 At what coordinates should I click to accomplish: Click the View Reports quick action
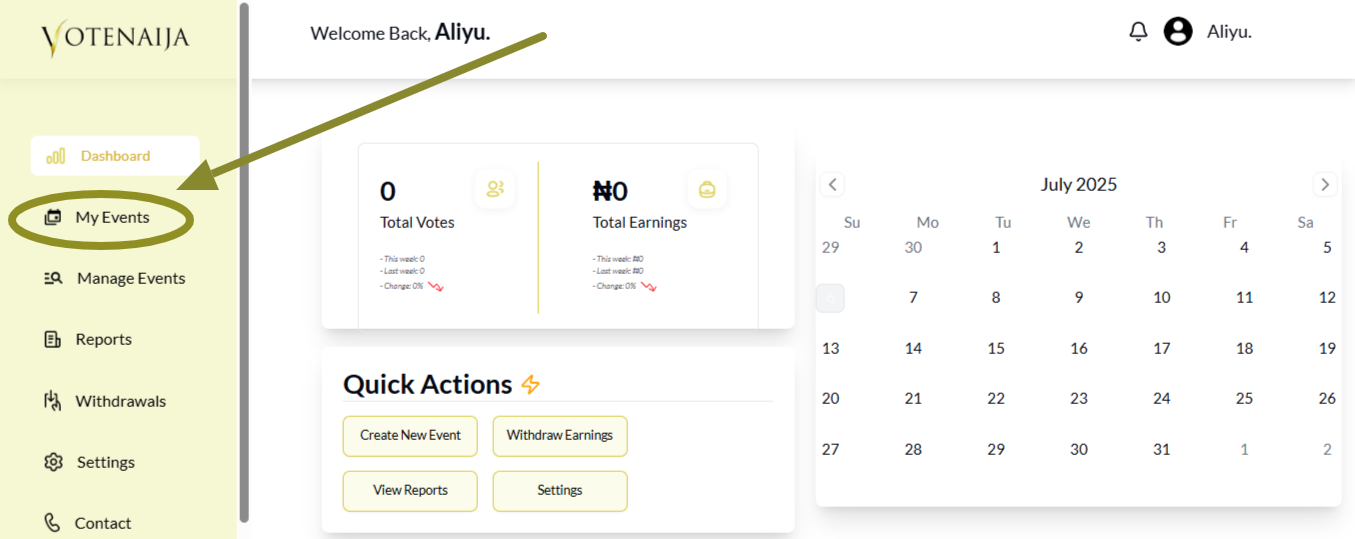coord(410,490)
